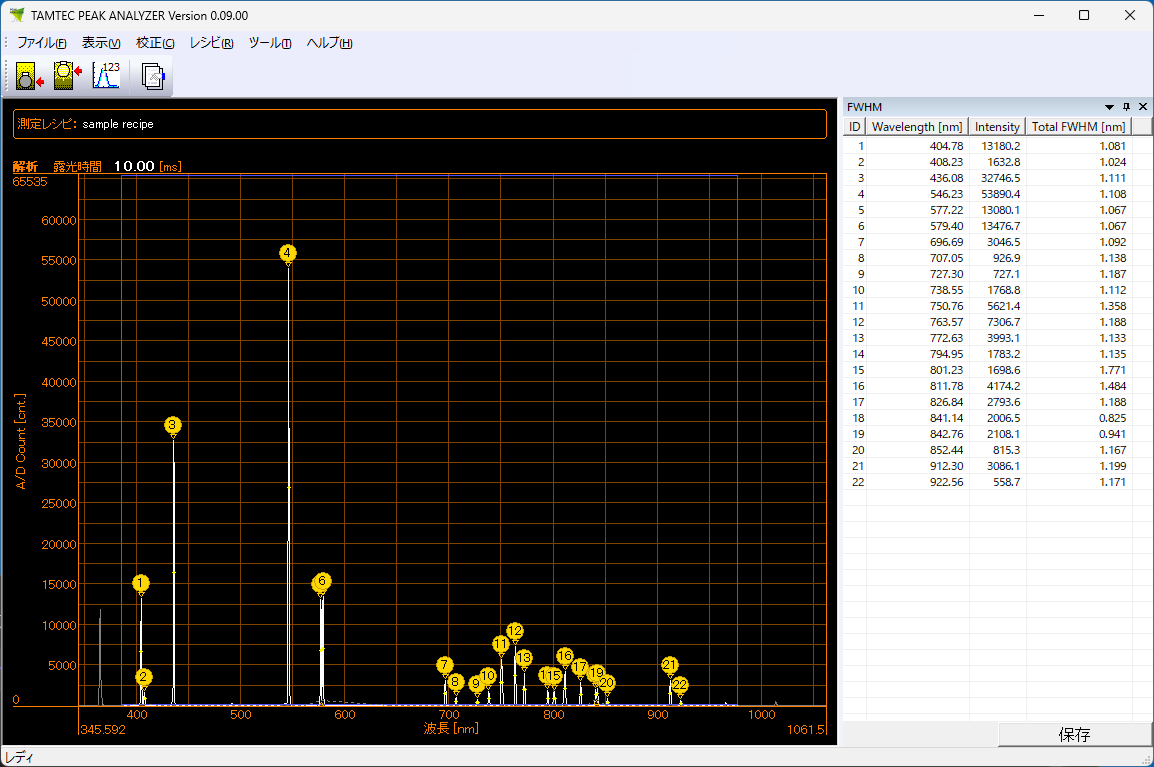Click peak marker 21 on the spectrum
Image resolution: width=1154 pixels, height=767 pixels.
coord(670,664)
